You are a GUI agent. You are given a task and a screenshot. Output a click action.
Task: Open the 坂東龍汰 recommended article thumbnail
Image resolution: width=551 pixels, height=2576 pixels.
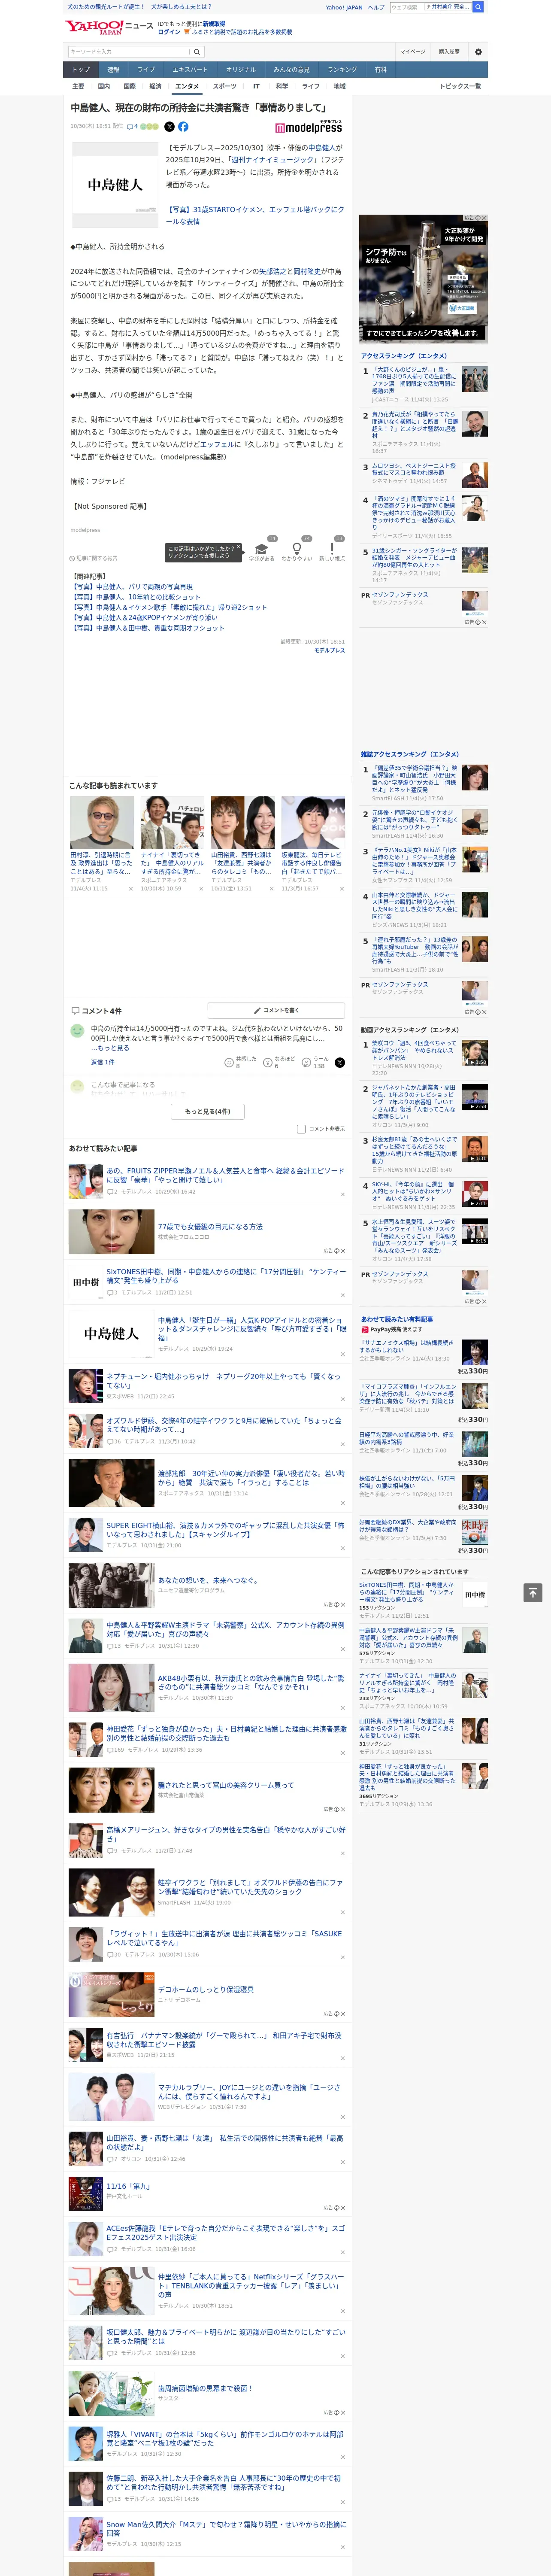tap(313, 823)
